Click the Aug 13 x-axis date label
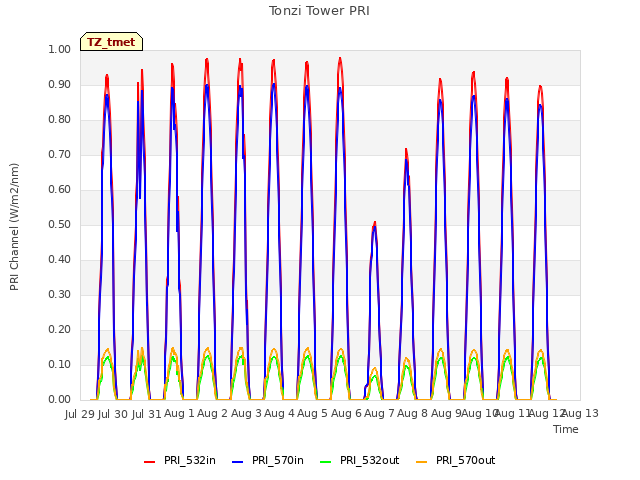Image resolution: width=640 pixels, height=480 pixels. 580,414
